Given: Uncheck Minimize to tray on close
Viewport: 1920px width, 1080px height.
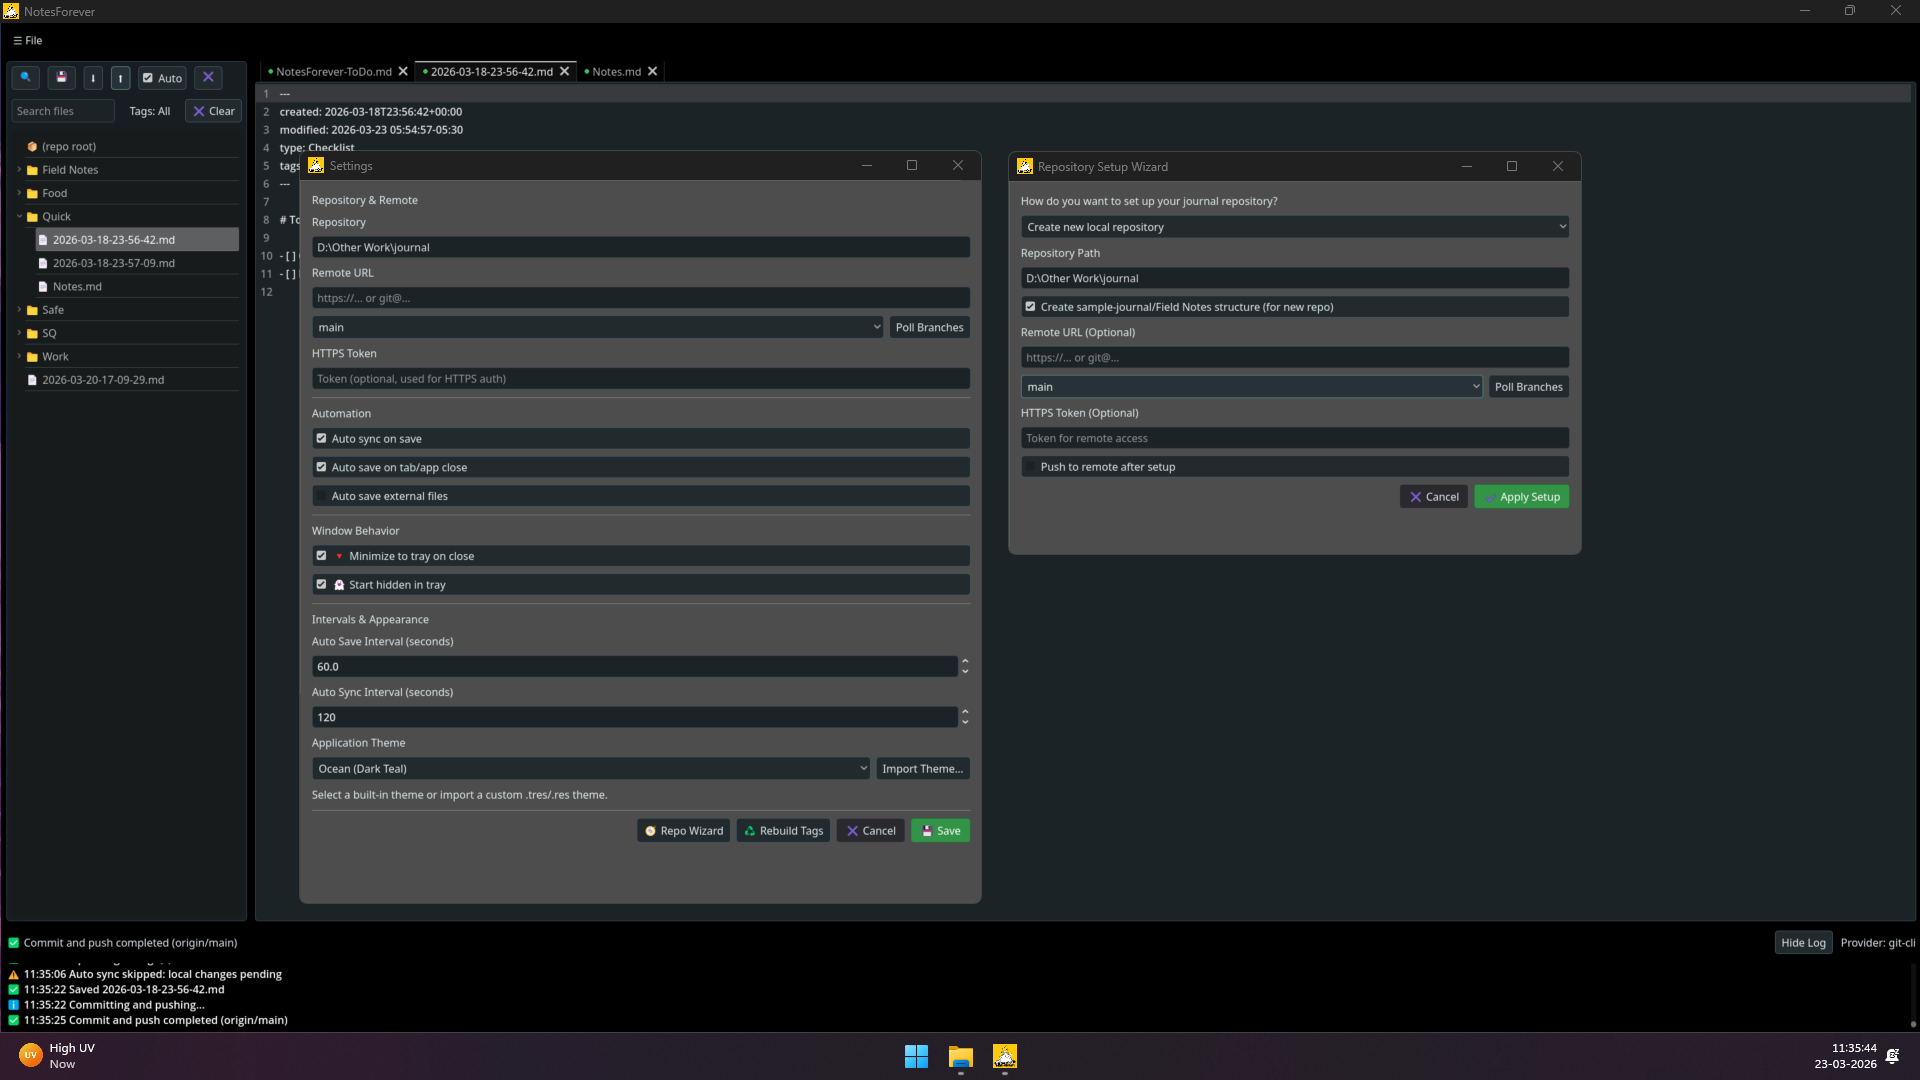Looking at the screenshot, I should (322, 556).
